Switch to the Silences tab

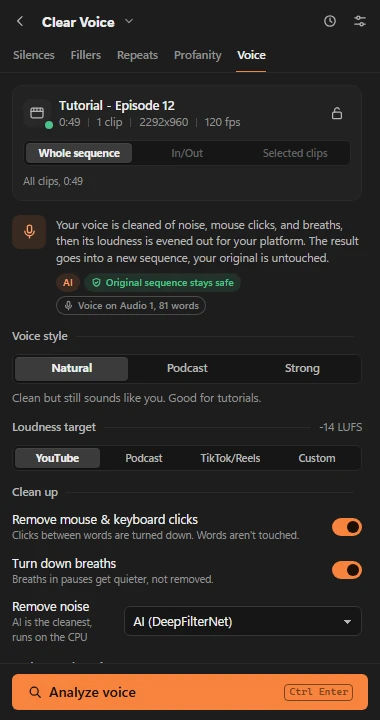(x=34, y=55)
